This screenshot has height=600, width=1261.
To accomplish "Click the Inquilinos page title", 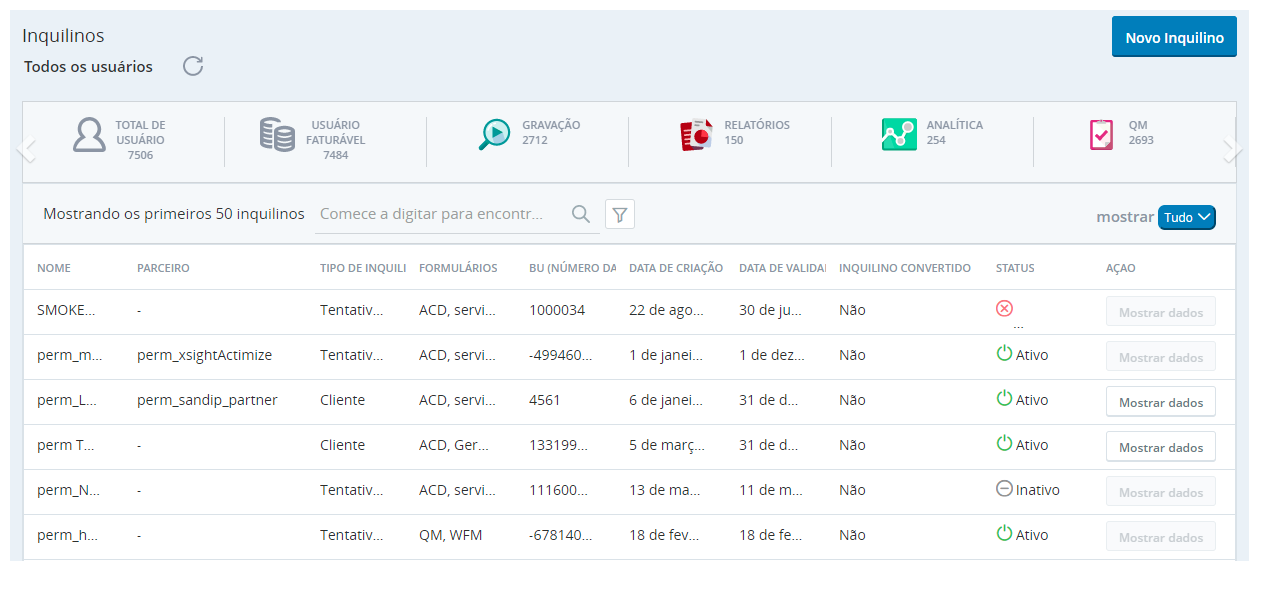I will pyautogui.click(x=63, y=36).
